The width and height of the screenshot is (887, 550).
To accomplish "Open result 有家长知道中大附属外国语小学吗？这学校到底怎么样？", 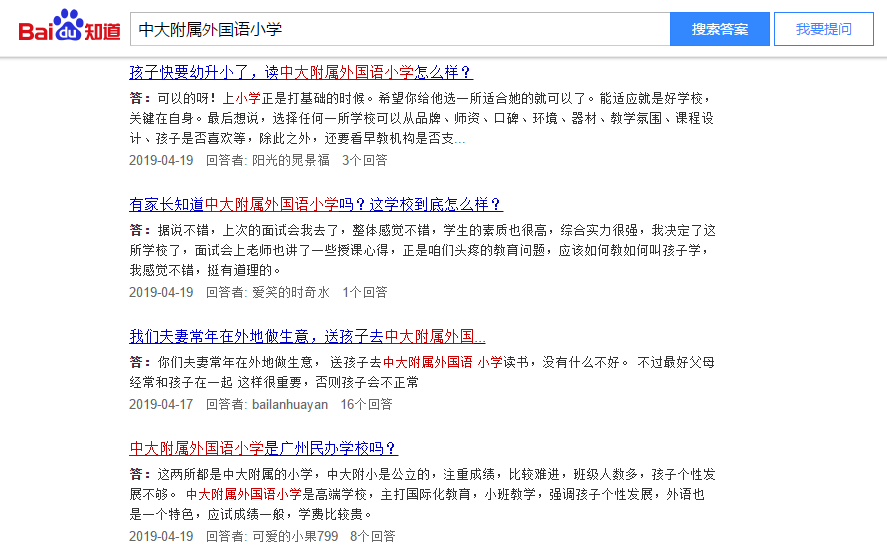I will tap(316, 204).
